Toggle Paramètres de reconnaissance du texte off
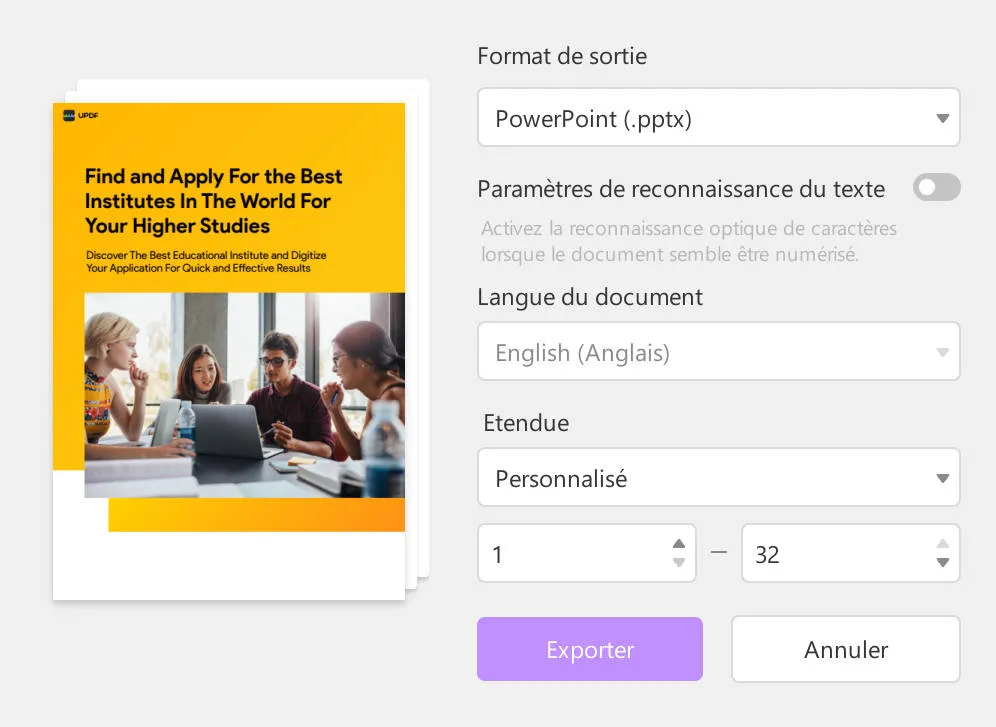 [x=936, y=187]
